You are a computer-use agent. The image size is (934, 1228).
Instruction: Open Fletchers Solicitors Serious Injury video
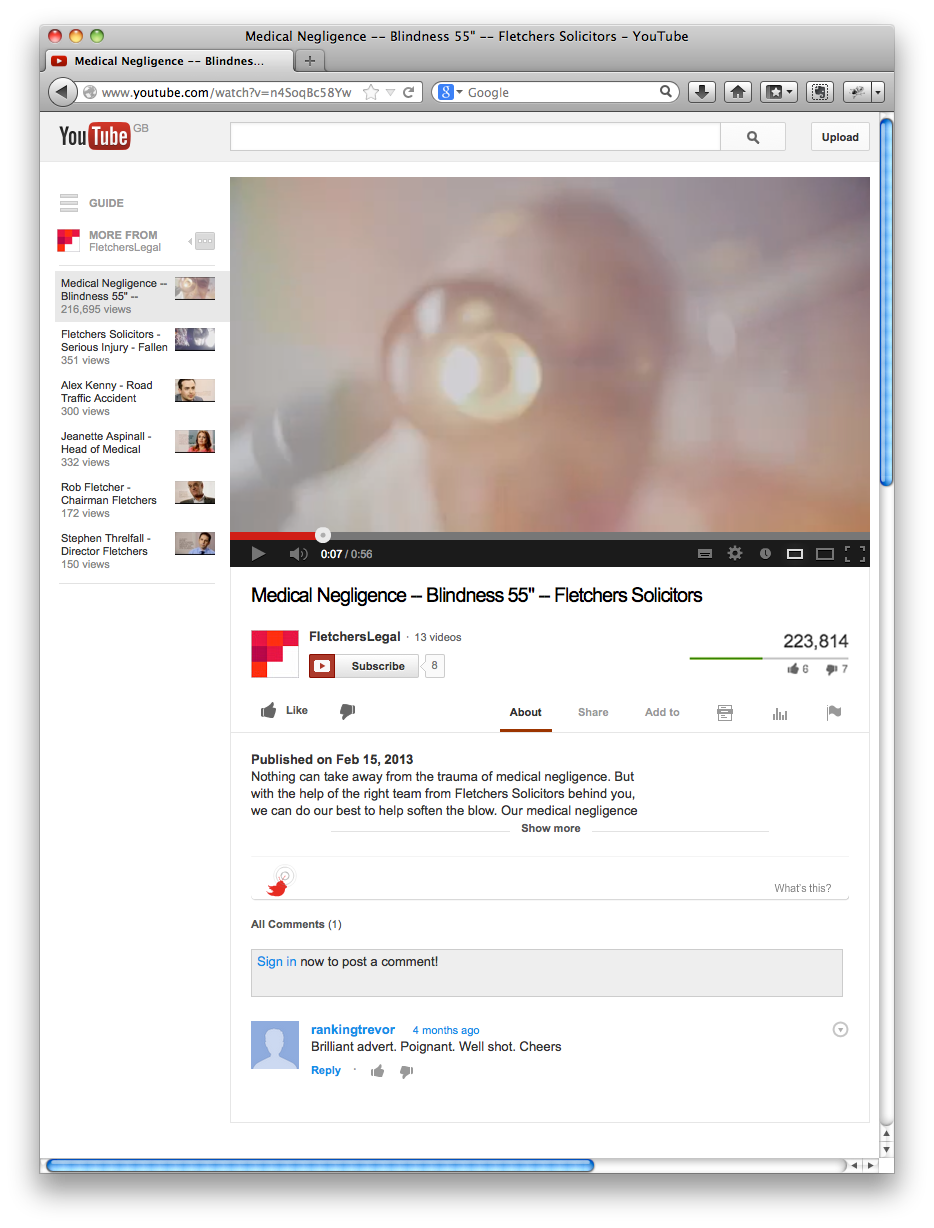(138, 347)
